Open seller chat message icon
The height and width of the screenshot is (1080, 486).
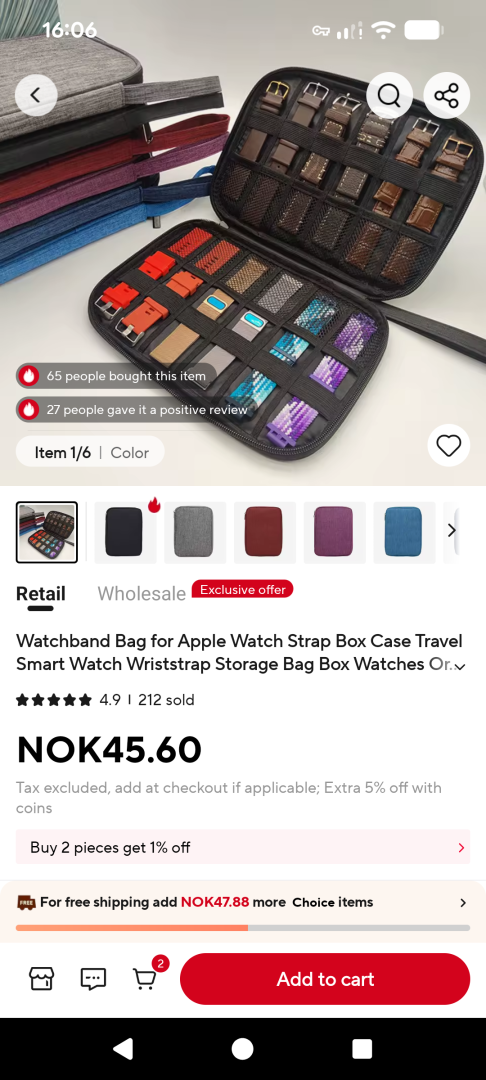(93, 978)
